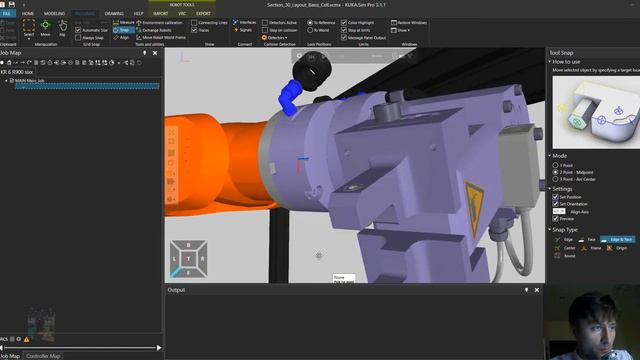Select Face snap type
Image resolution: width=640 pixels, height=360 pixels.
click(587, 240)
